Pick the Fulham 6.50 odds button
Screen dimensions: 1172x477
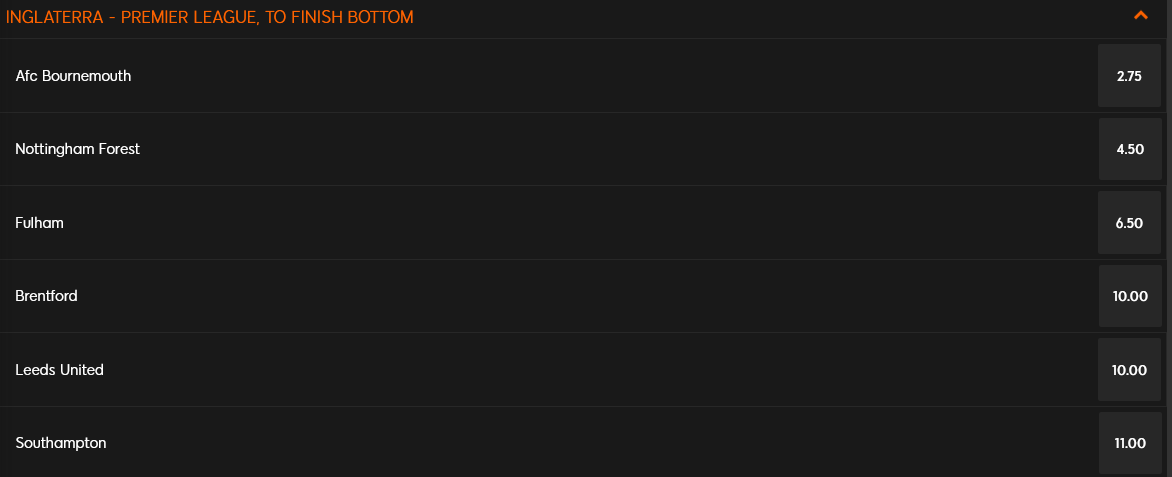click(x=1129, y=223)
